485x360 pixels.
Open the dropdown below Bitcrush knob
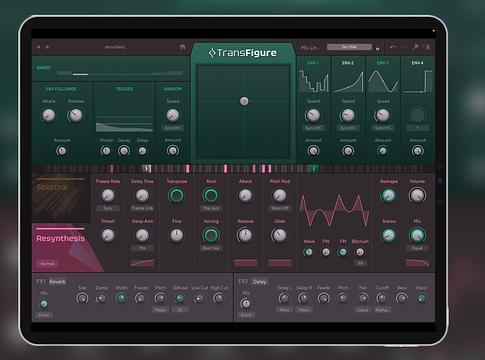[360, 263]
